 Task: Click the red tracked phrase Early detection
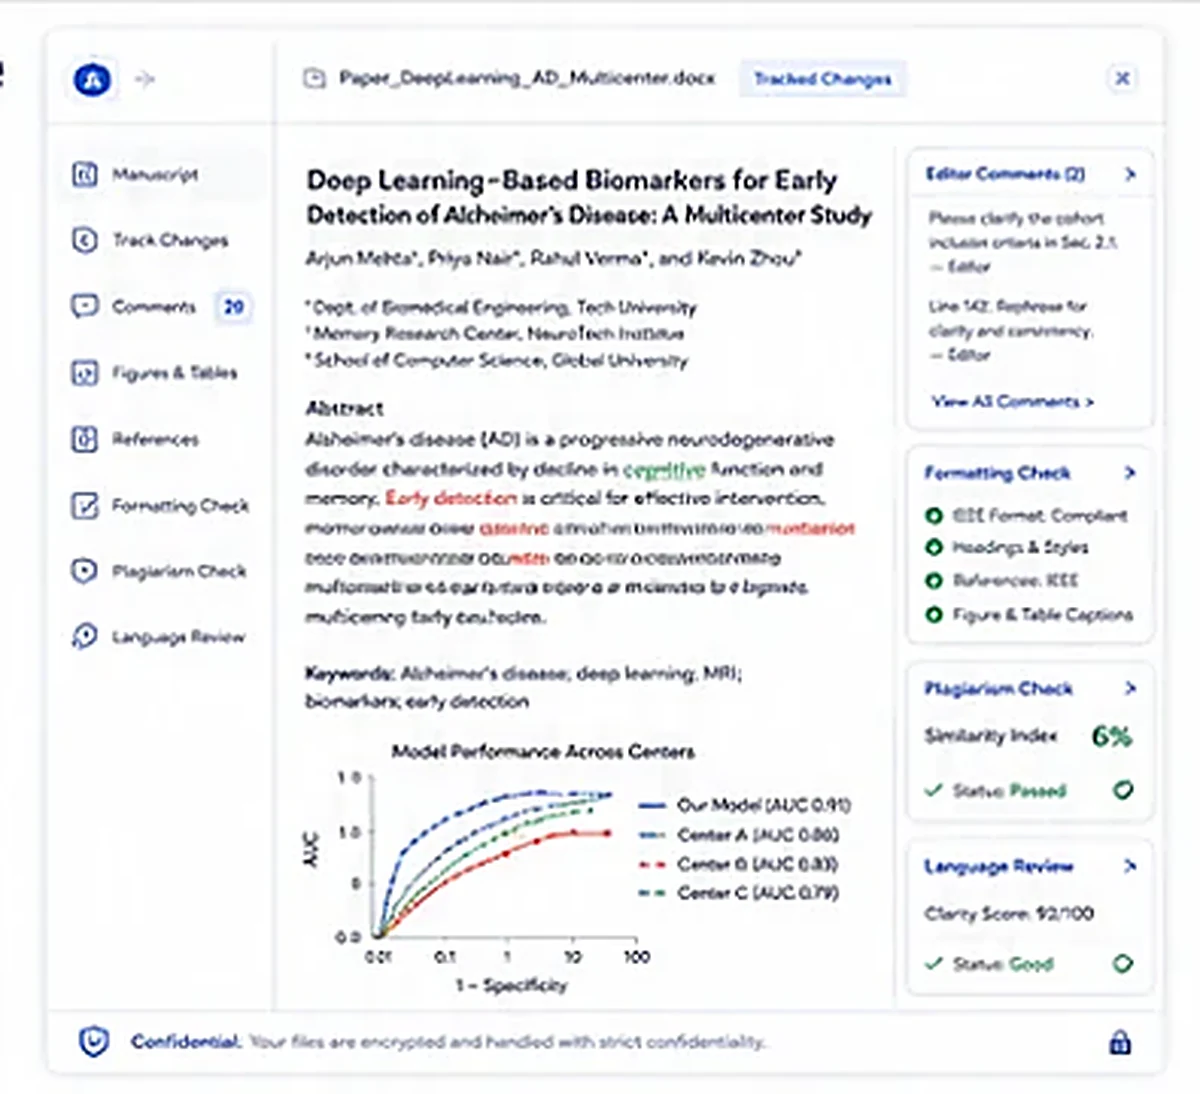click(x=451, y=498)
